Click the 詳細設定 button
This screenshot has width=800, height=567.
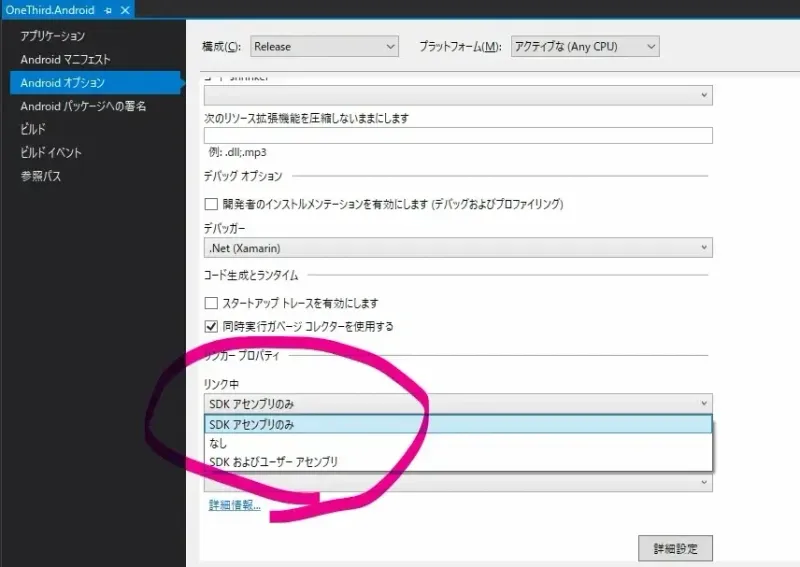pos(675,549)
